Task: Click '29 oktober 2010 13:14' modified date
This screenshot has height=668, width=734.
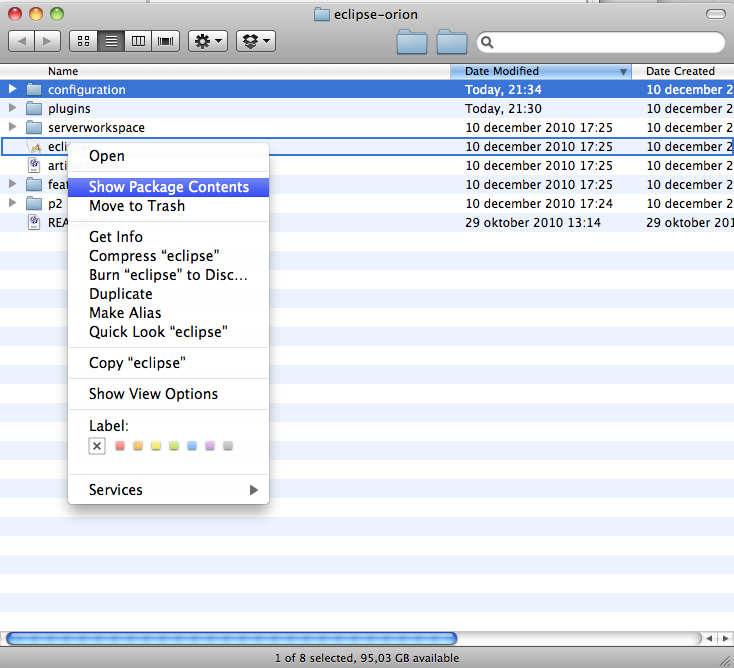Action: click(x=533, y=222)
